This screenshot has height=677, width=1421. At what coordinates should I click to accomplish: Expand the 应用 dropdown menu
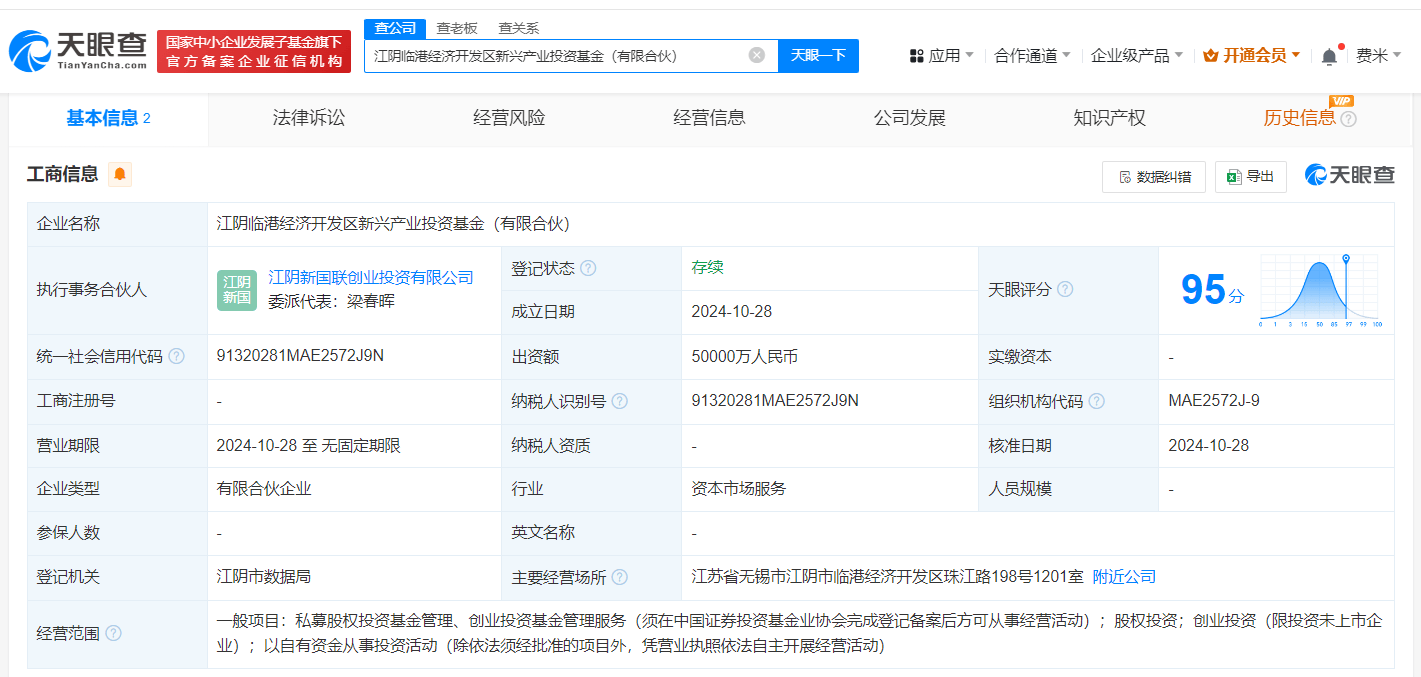coord(942,56)
